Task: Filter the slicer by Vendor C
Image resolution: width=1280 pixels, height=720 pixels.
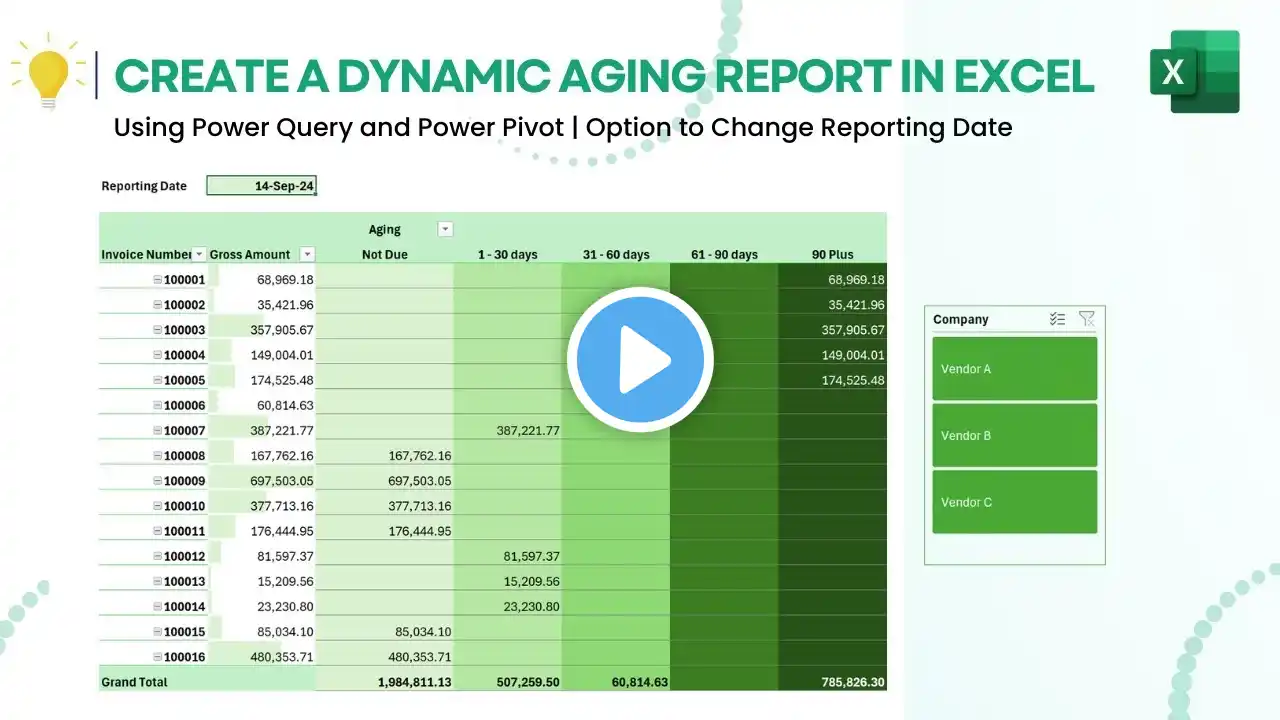Action: [1014, 502]
